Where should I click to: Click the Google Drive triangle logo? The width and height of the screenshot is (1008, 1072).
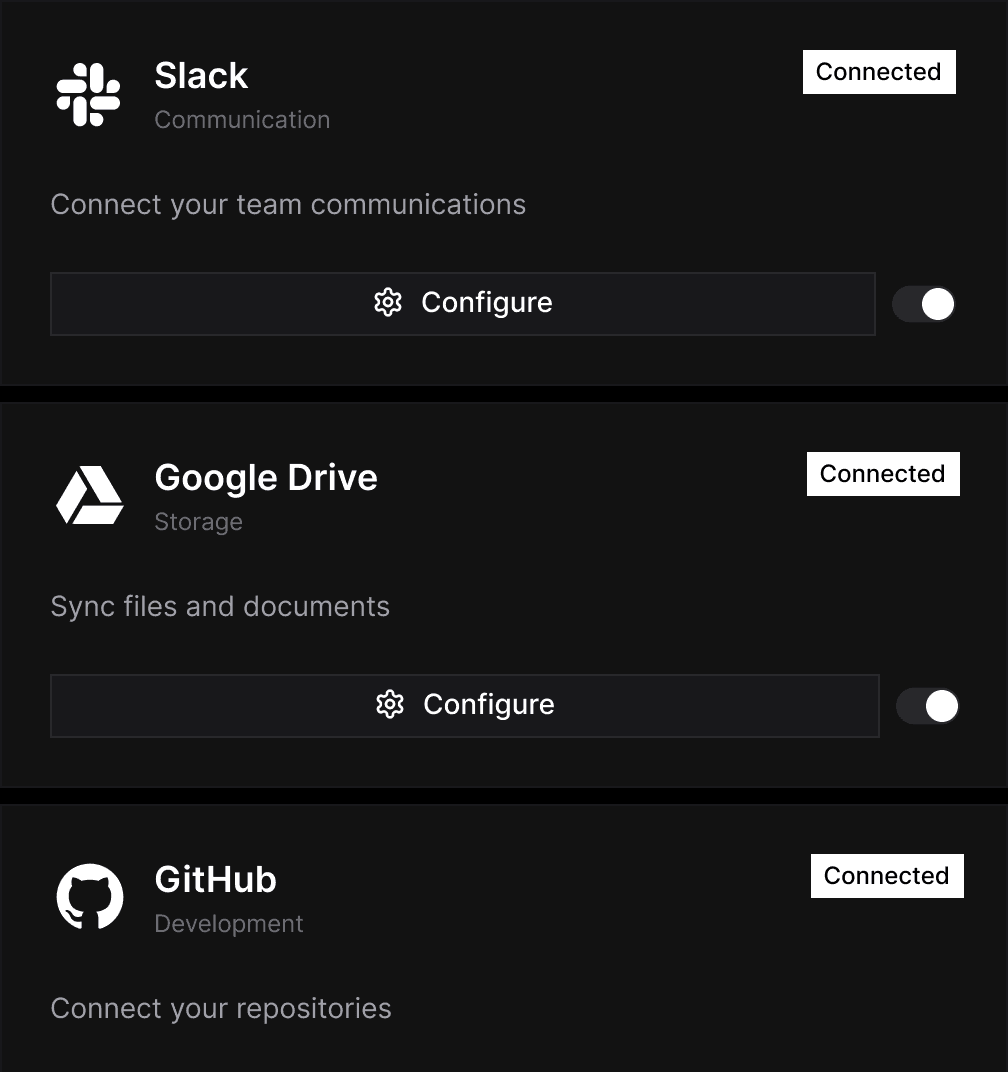89,496
